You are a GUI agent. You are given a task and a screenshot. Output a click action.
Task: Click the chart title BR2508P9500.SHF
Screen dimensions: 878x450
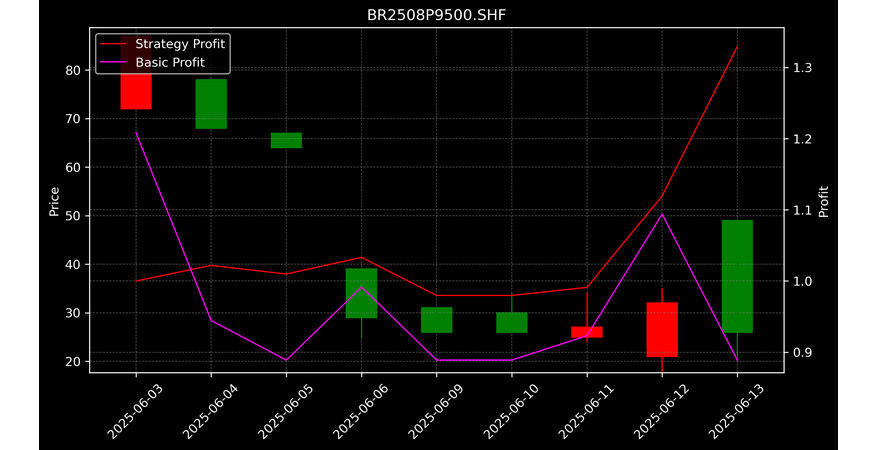tap(436, 15)
